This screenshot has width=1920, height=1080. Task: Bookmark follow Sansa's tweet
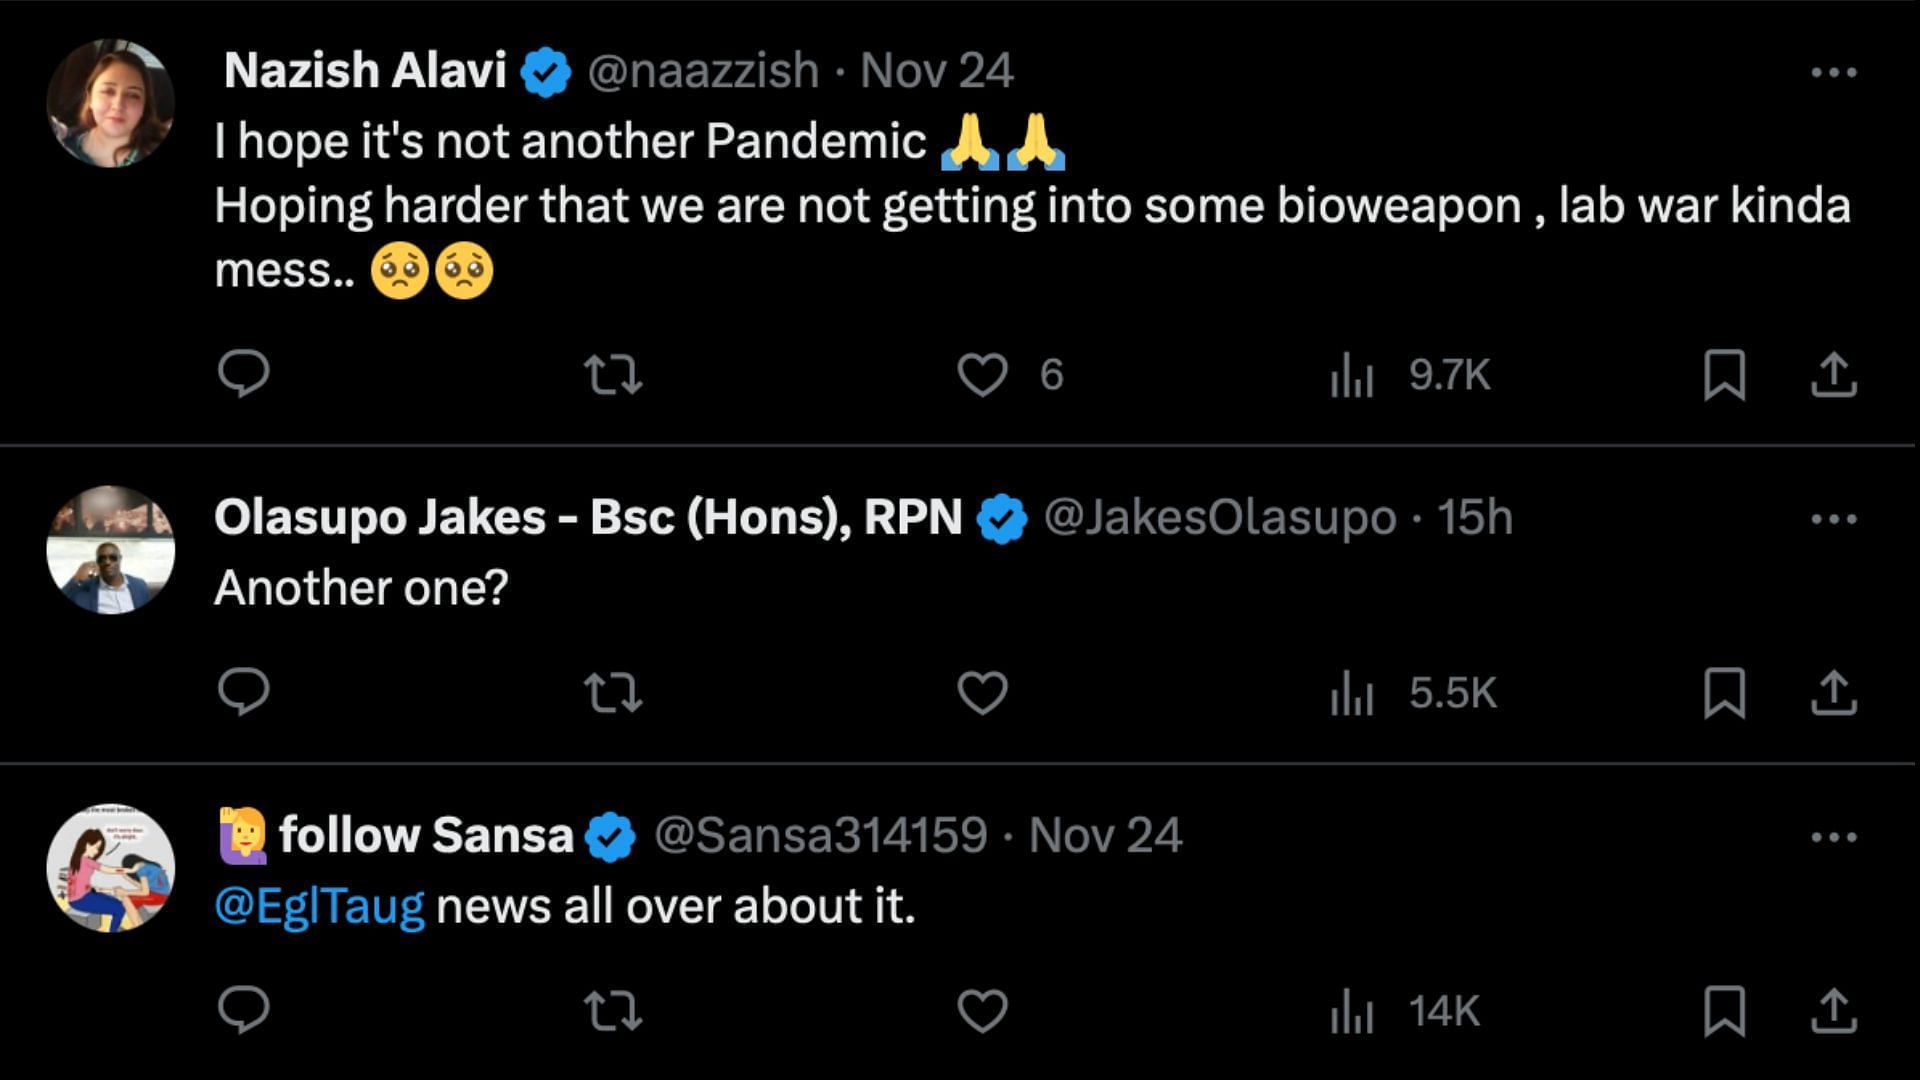1724,1010
